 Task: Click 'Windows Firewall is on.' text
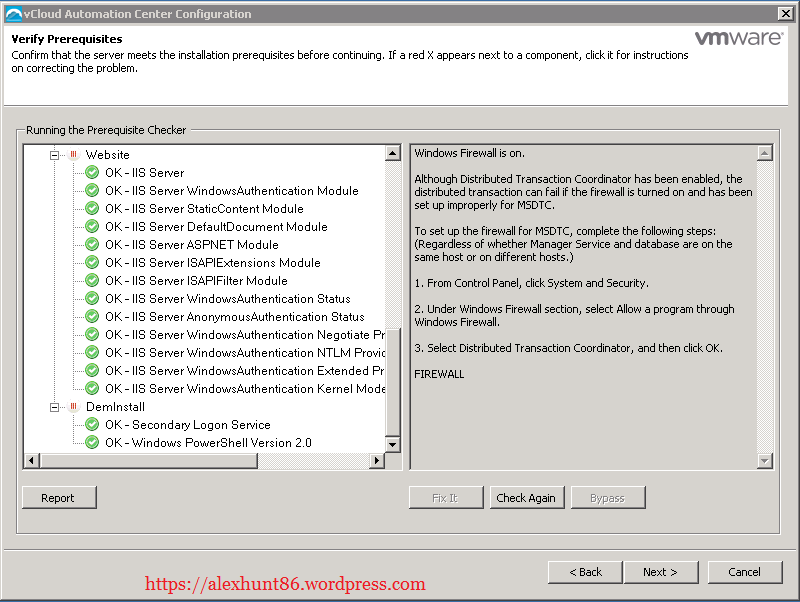coord(469,153)
